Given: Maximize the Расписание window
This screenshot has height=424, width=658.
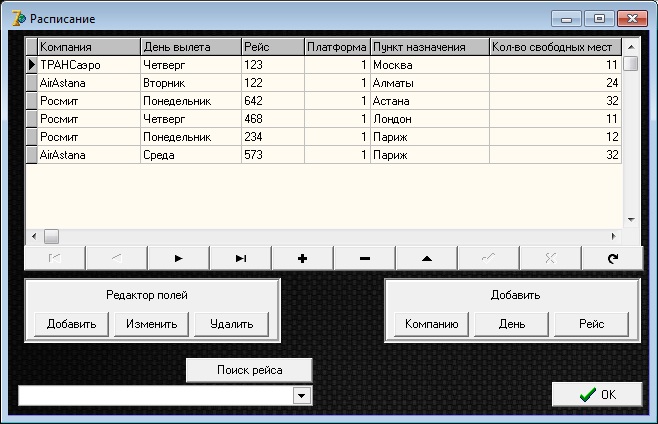Looking at the screenshot, I should [x=599, y=19].
